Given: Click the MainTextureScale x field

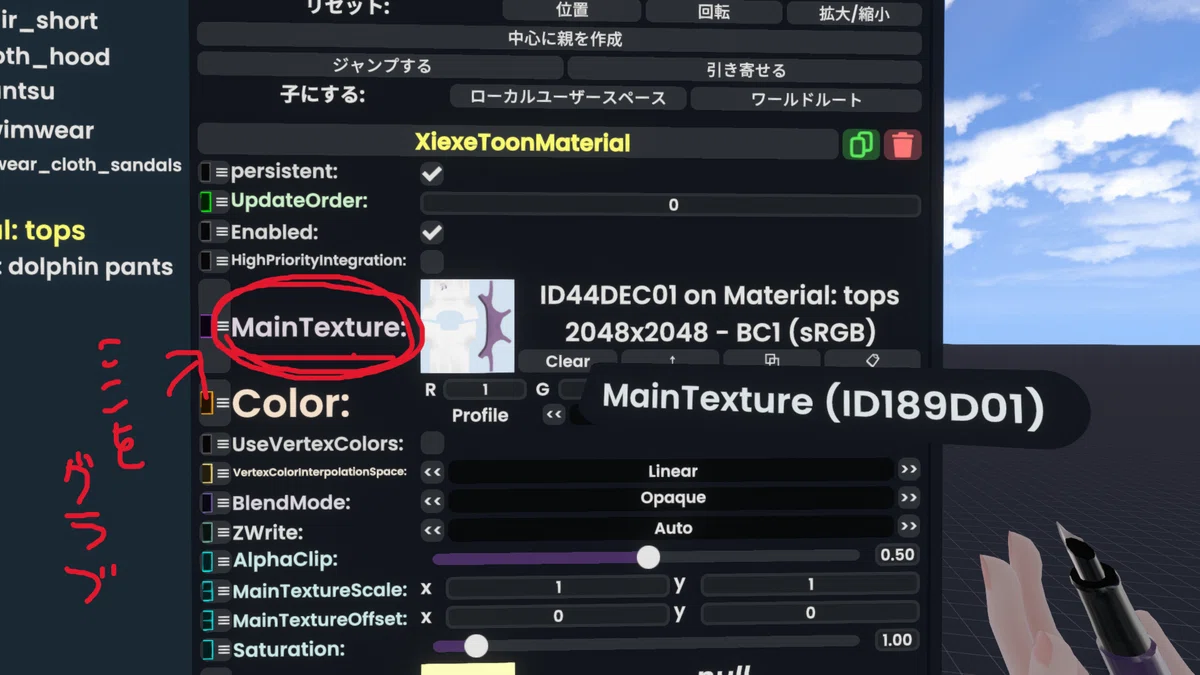Looking at the screenshot, I should [x=557, y=587].
